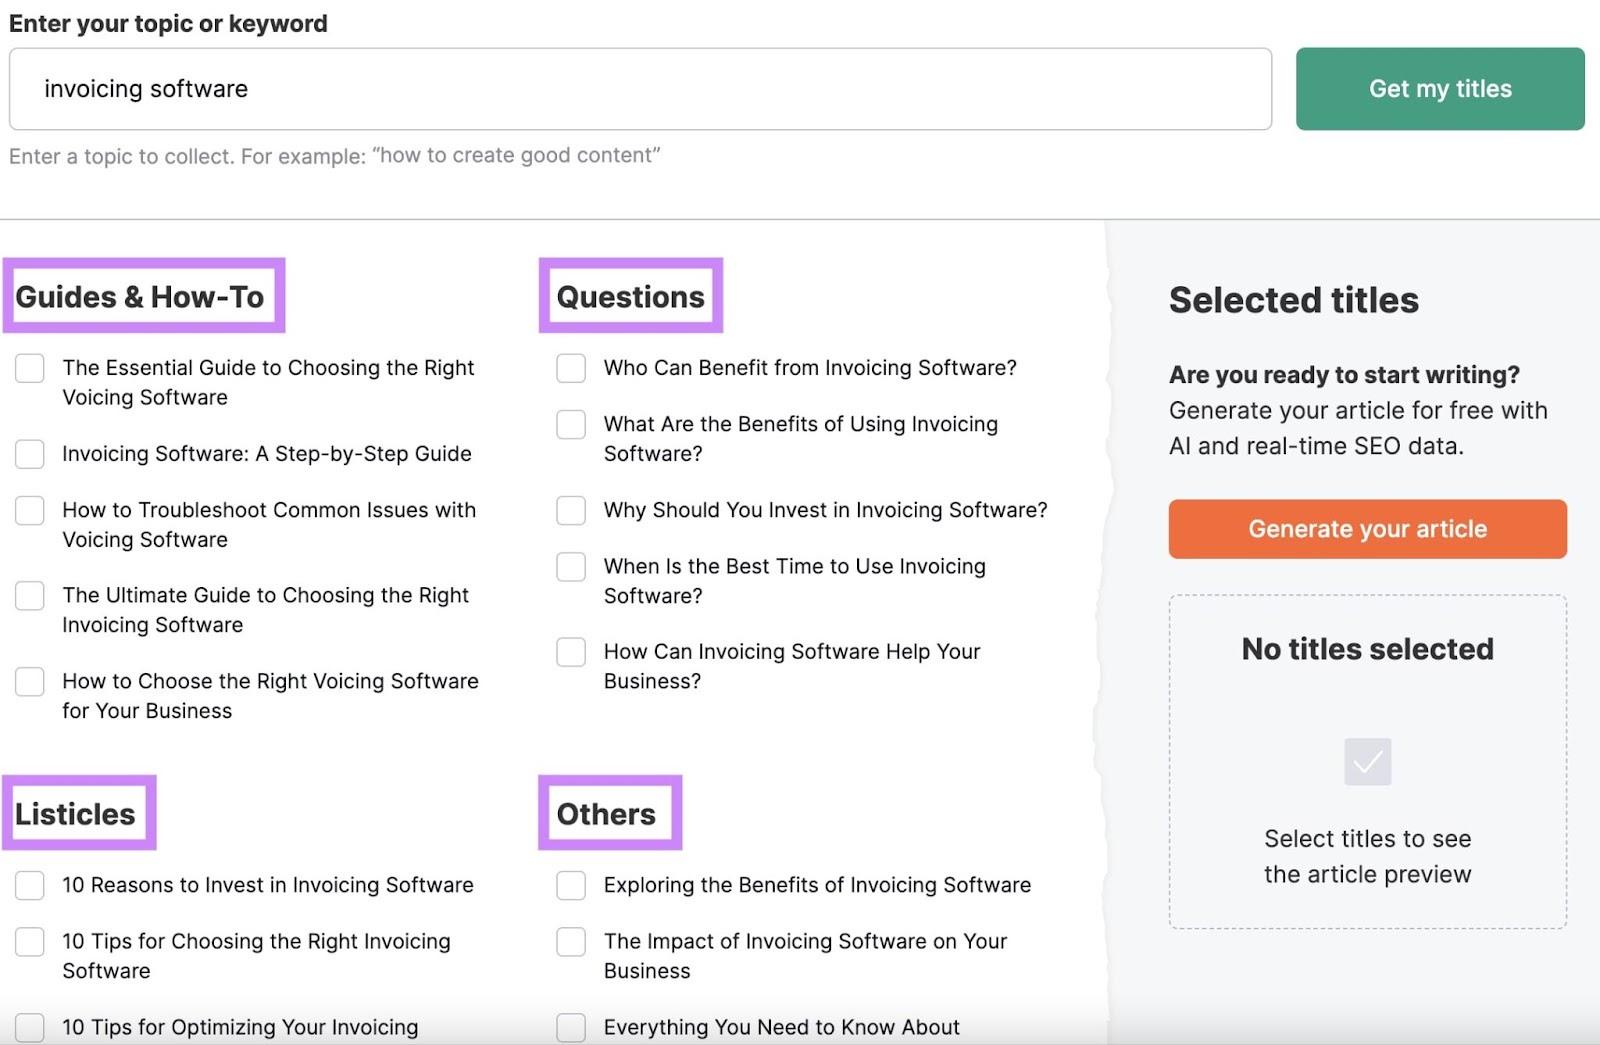Check 'How to Choose the Right Voicing Software for Your Business'
1600x1045 pixels.
point(29,681)
